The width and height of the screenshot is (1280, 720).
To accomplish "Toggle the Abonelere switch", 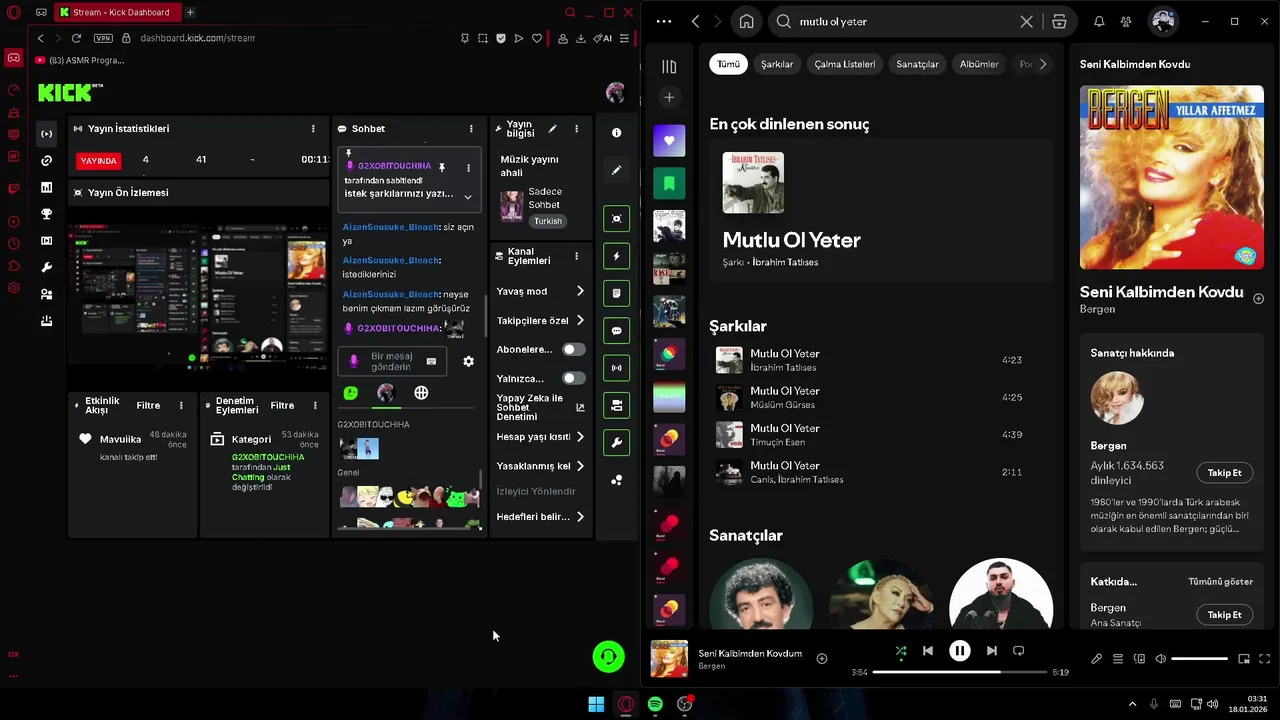I will (x=574, y=350).
